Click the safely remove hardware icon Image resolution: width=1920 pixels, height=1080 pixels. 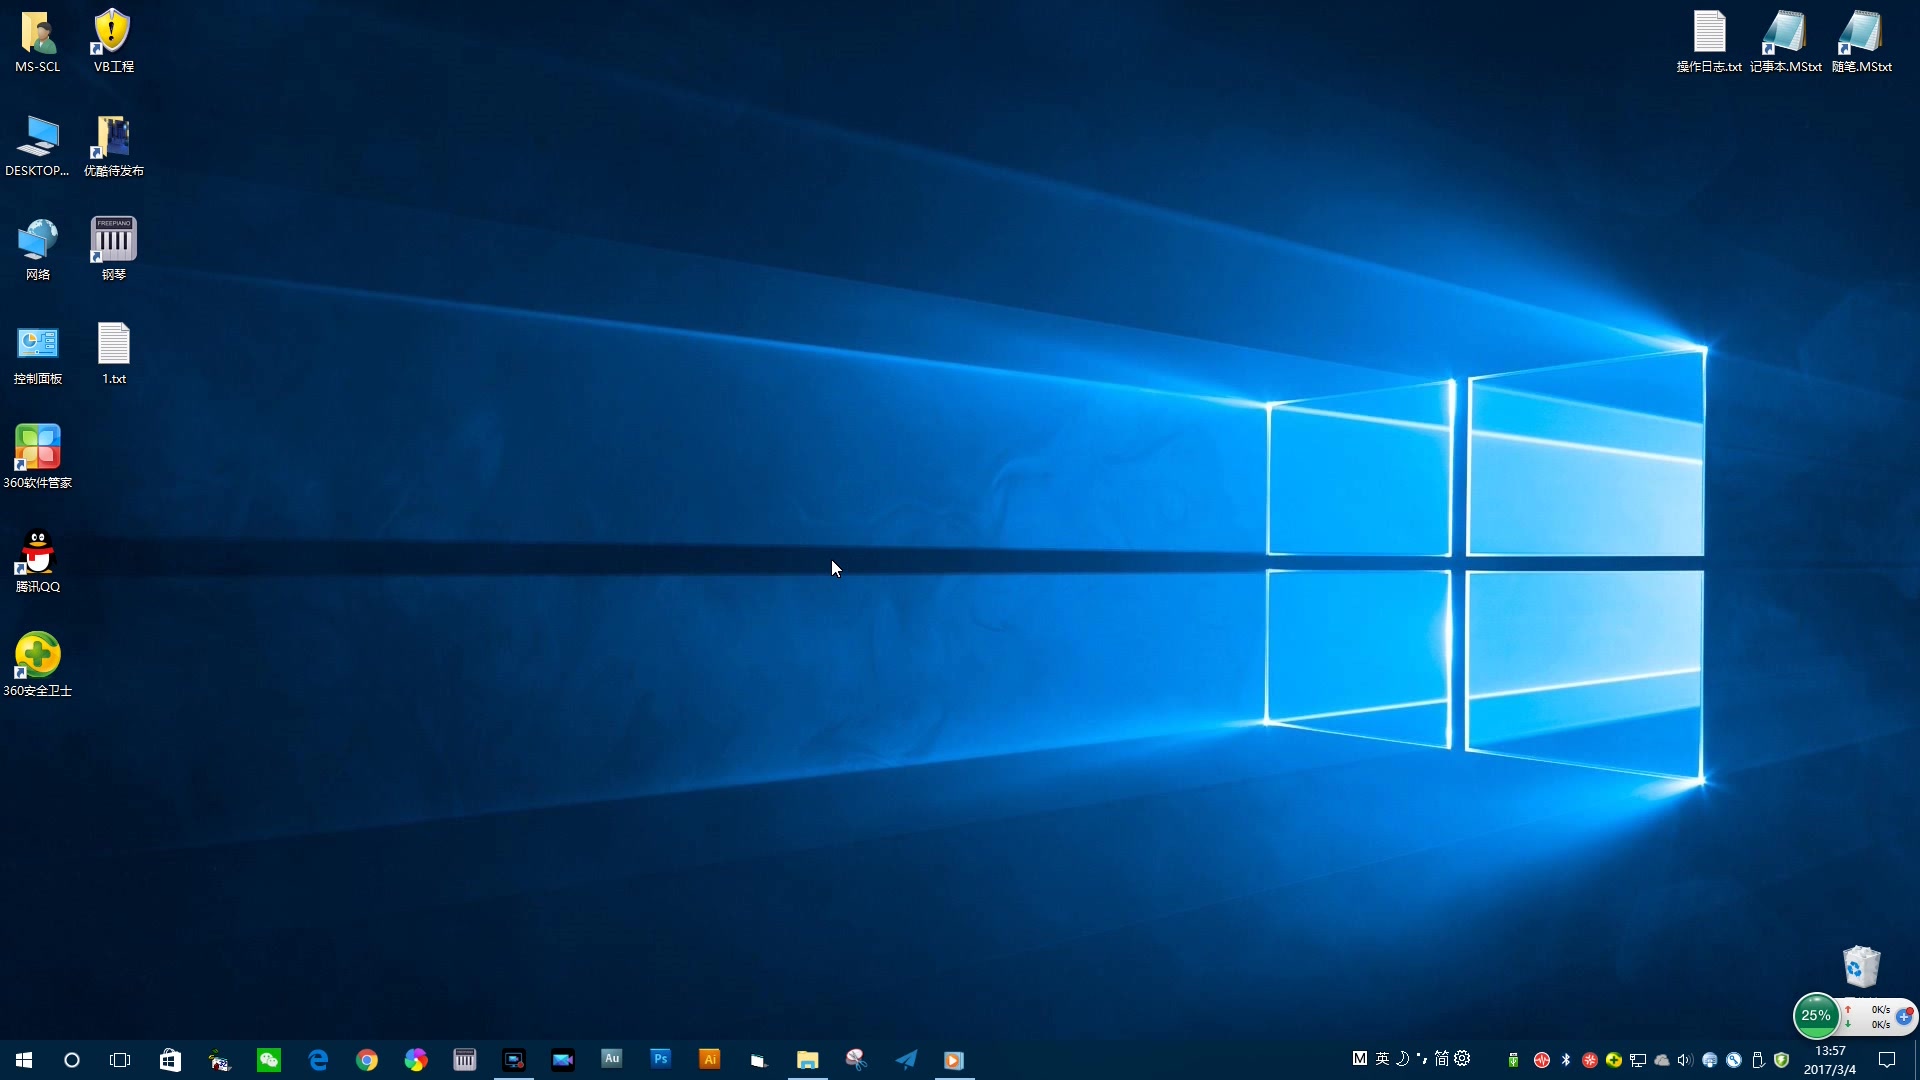coord(1758,1060)
